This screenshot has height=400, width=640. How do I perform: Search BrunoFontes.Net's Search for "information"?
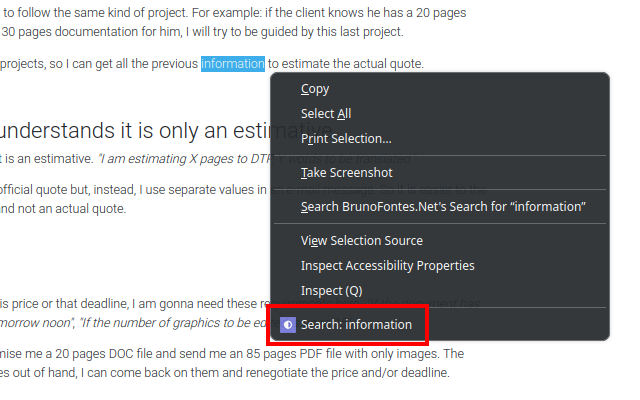click(440, 207)
